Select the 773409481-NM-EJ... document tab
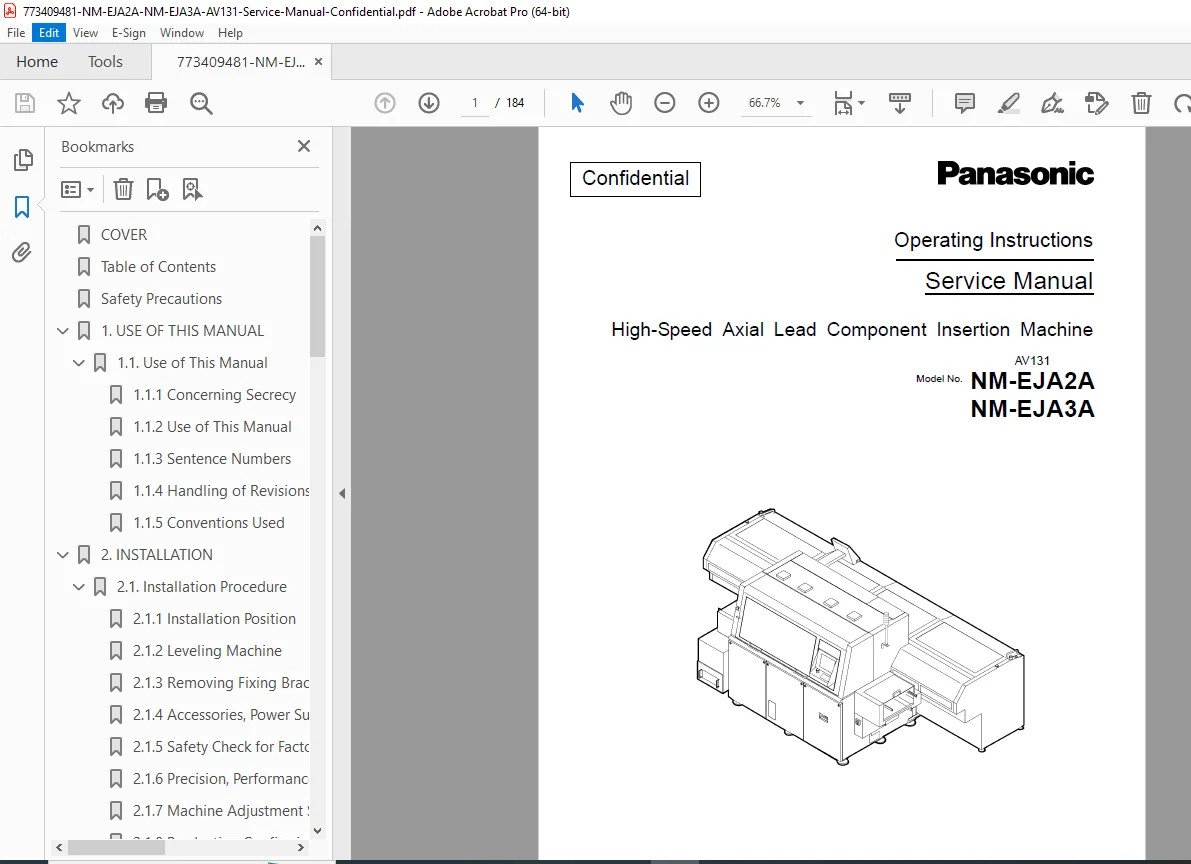Image resolution: width=1191 pixels, height=864 pixels. tap(241, 62)
